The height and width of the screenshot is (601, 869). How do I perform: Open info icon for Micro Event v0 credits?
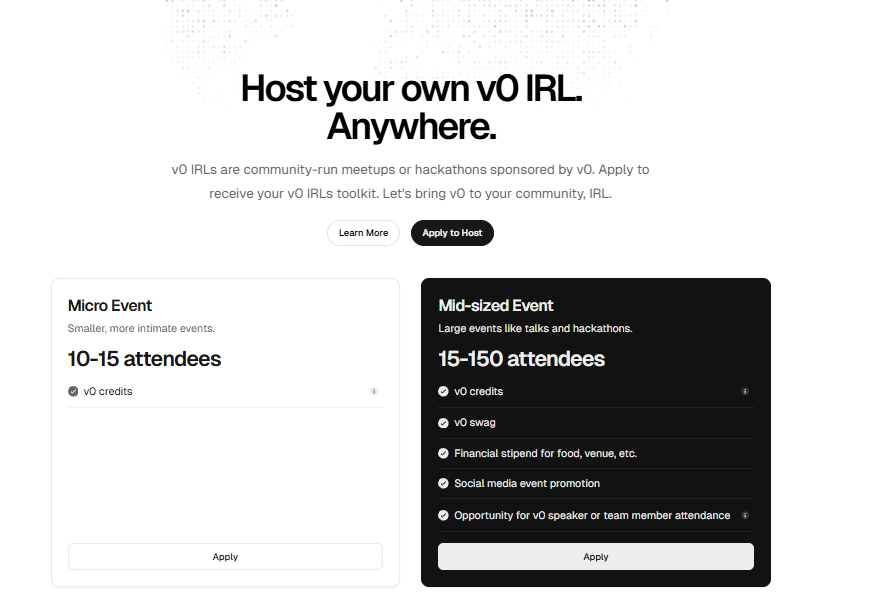click(x=374, y=392)
